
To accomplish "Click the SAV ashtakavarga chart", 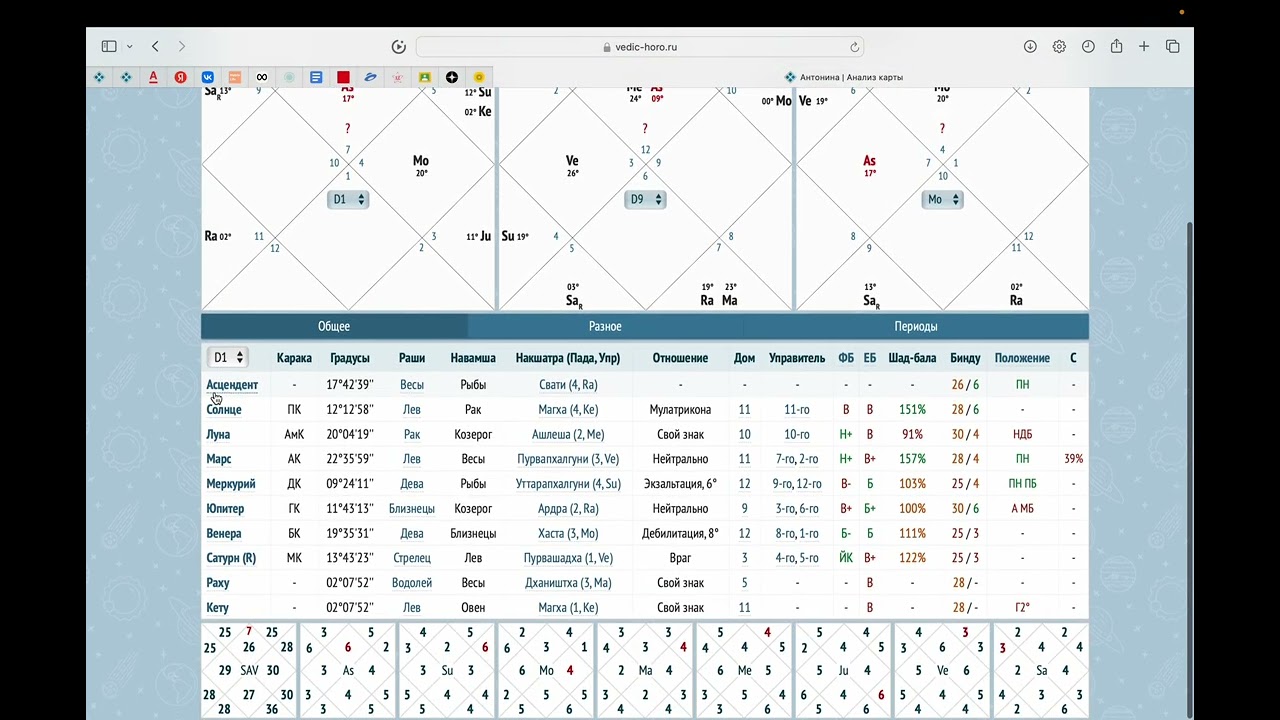I will point(249,670).
